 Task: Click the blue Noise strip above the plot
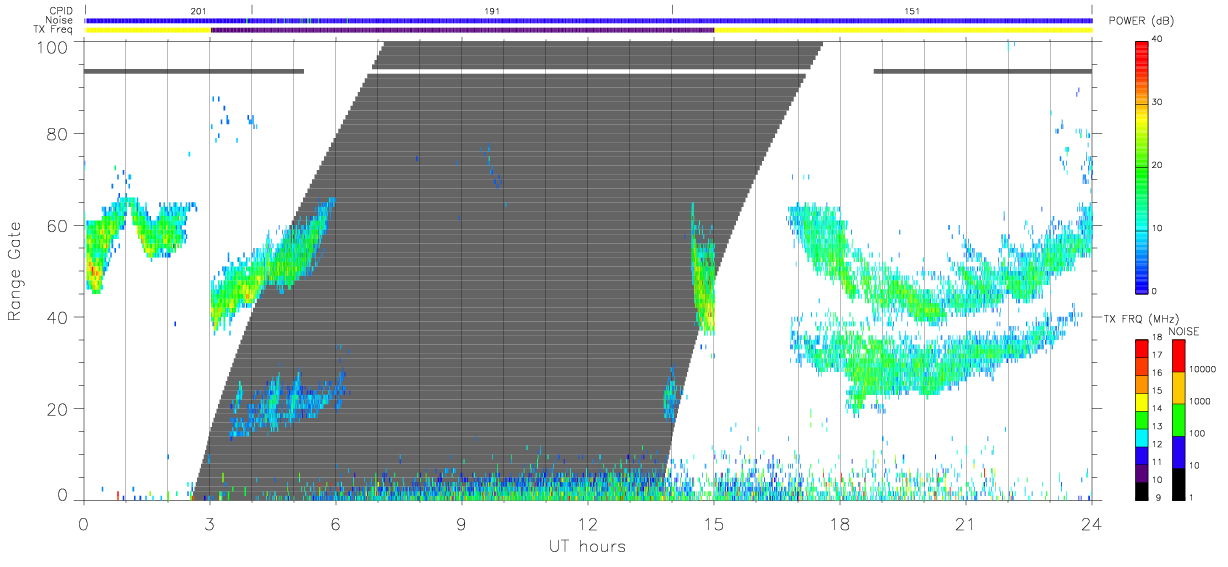pos(588,20)
